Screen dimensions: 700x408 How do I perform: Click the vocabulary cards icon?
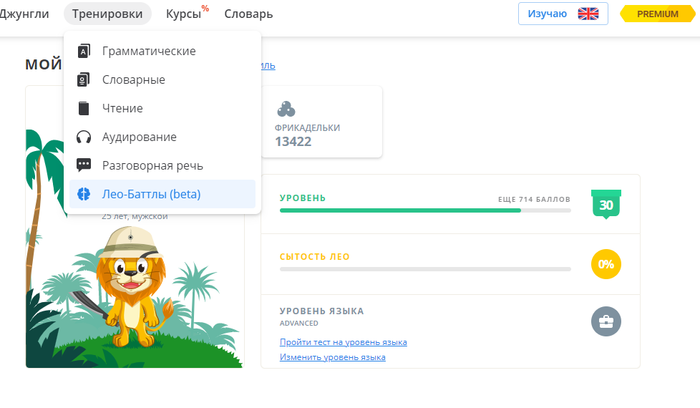(x=83, y=79)
